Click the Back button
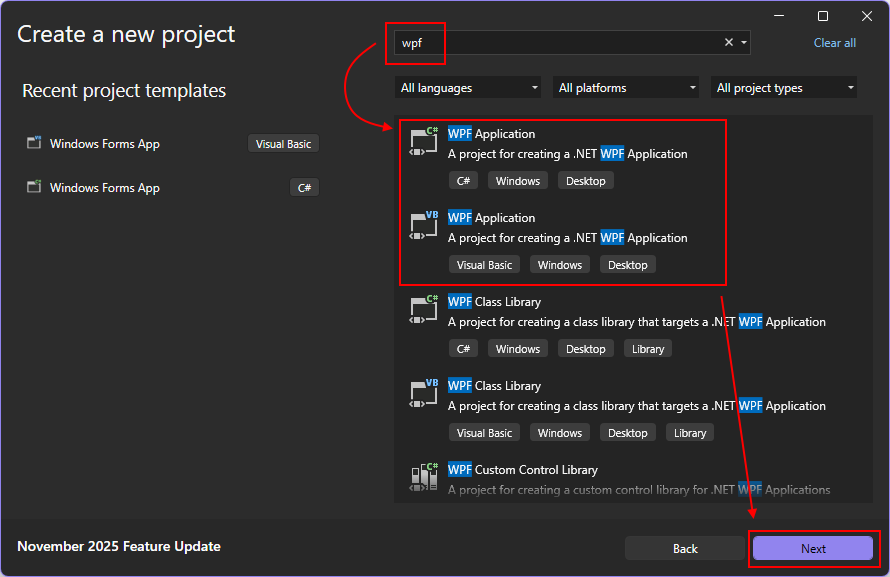The height and width of the screenshot is (577, 890). coord(685,548)
